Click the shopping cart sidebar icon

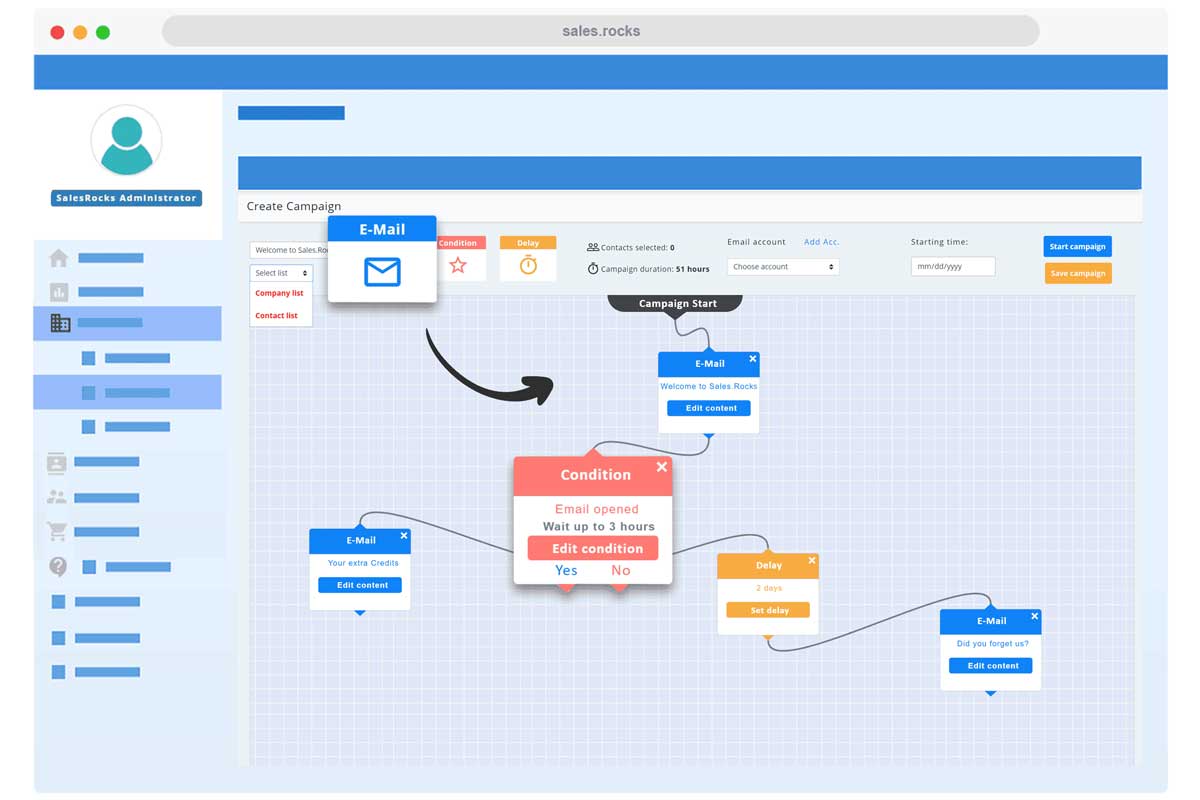[x=57, y=531]
